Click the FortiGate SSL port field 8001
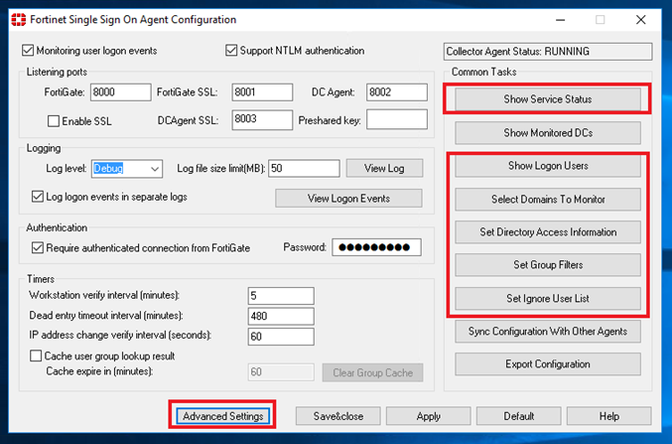Viewport: 672px width, 444px height. click(x=262, y=92)
